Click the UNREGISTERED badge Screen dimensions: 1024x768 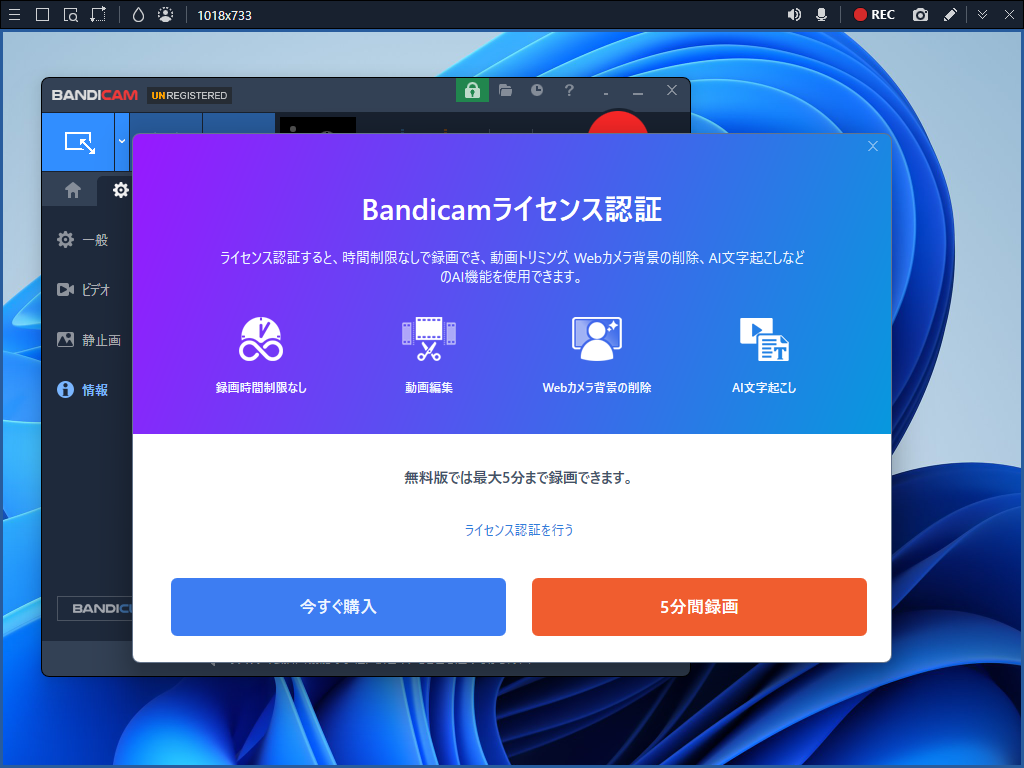189,95
